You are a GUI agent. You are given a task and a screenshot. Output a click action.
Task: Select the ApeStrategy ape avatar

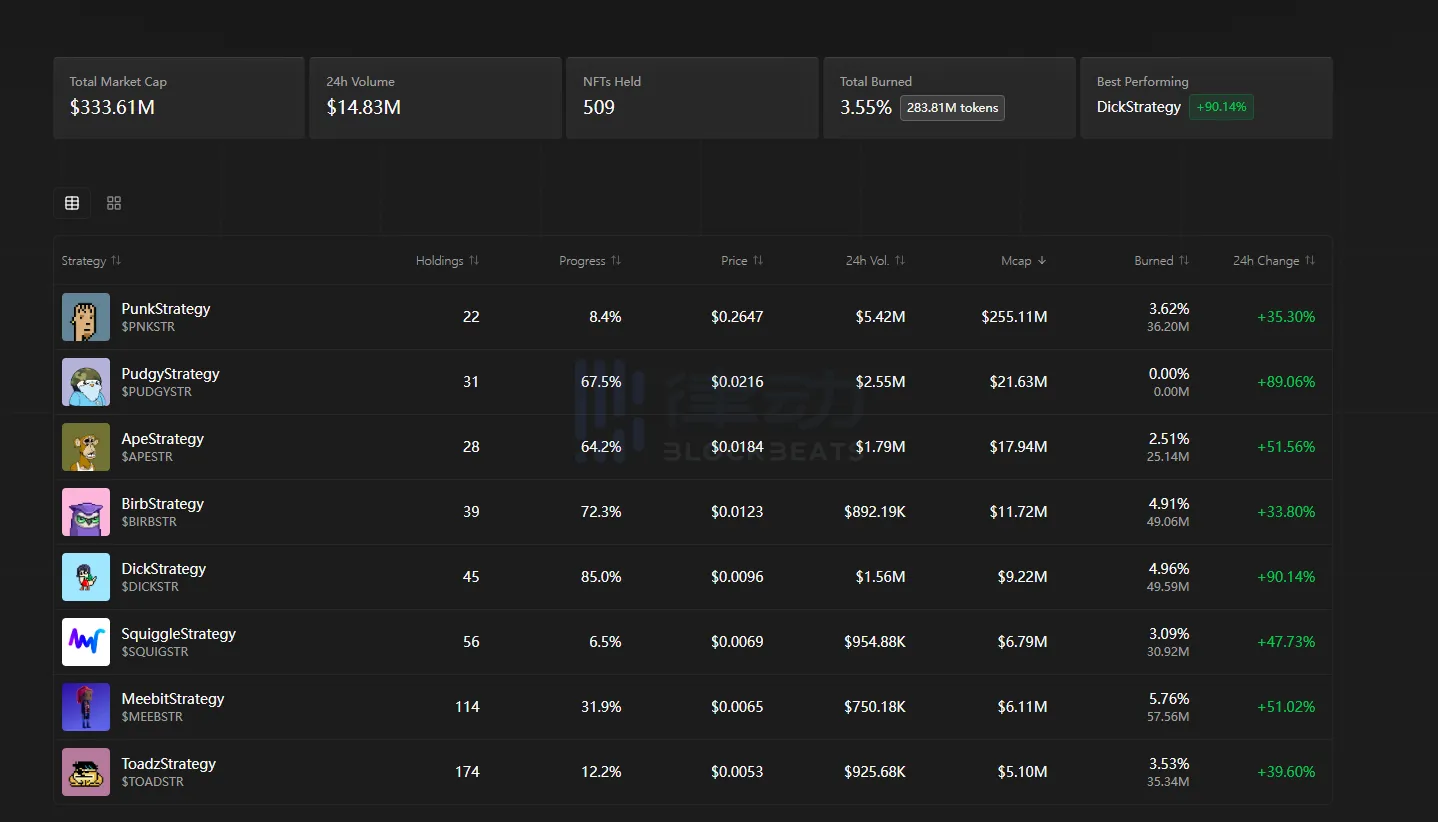[86, 447]
